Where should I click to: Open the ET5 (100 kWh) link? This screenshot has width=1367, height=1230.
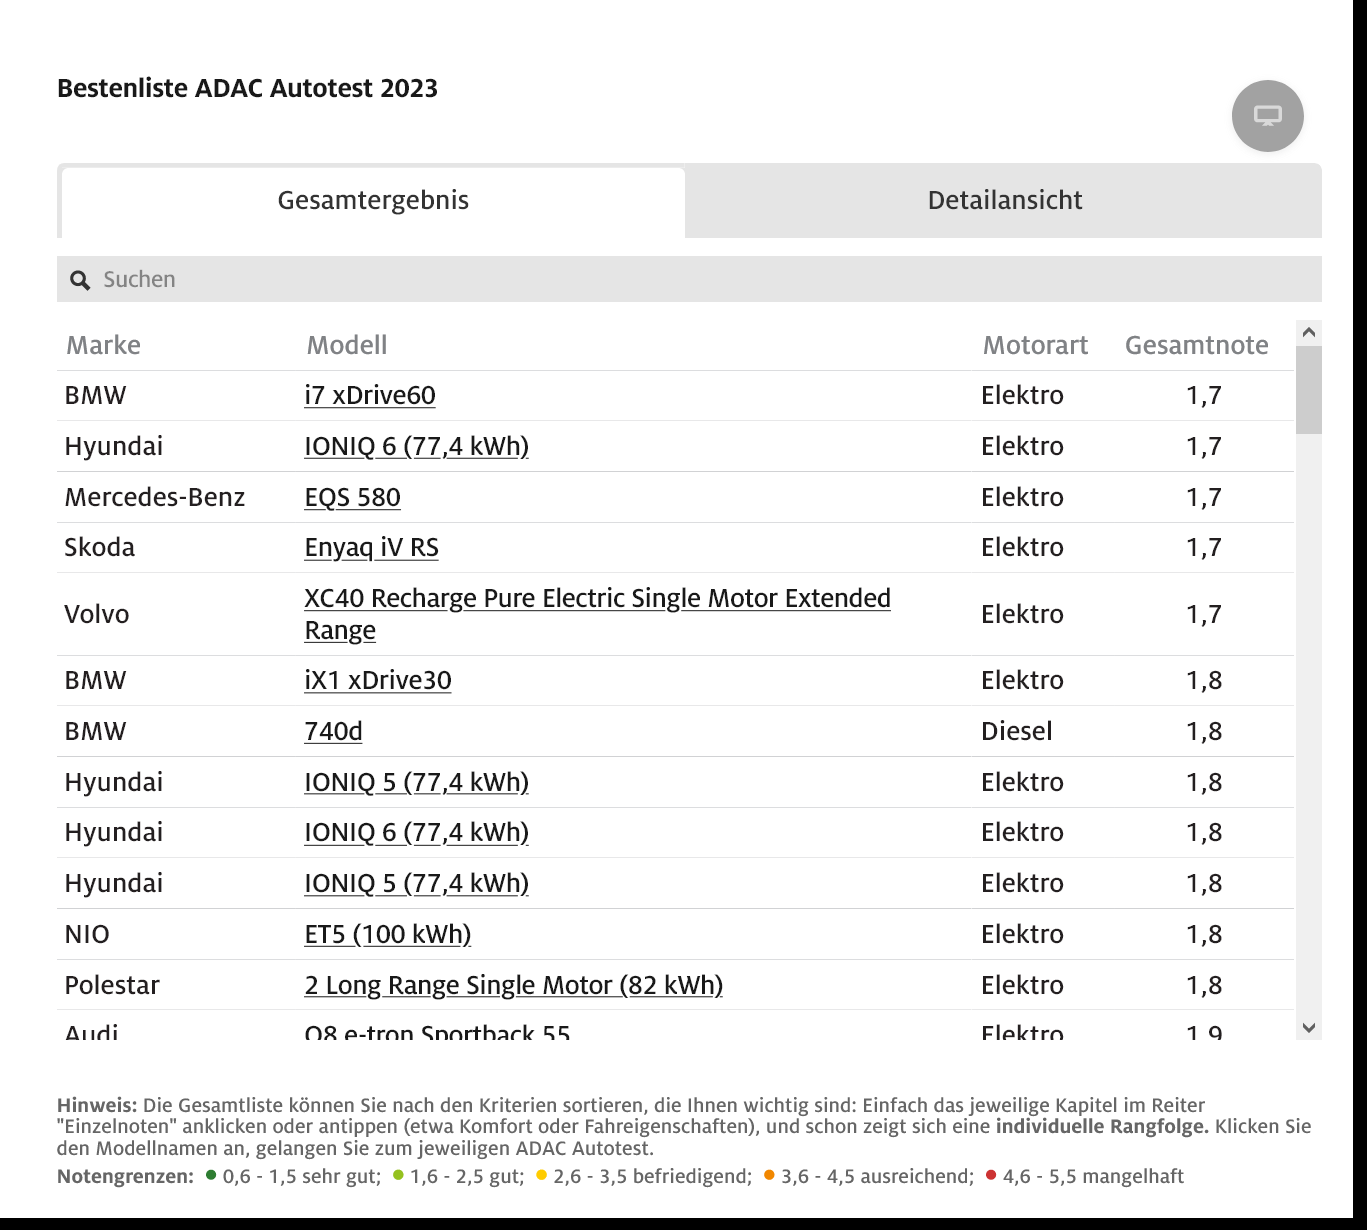[387, 934]
